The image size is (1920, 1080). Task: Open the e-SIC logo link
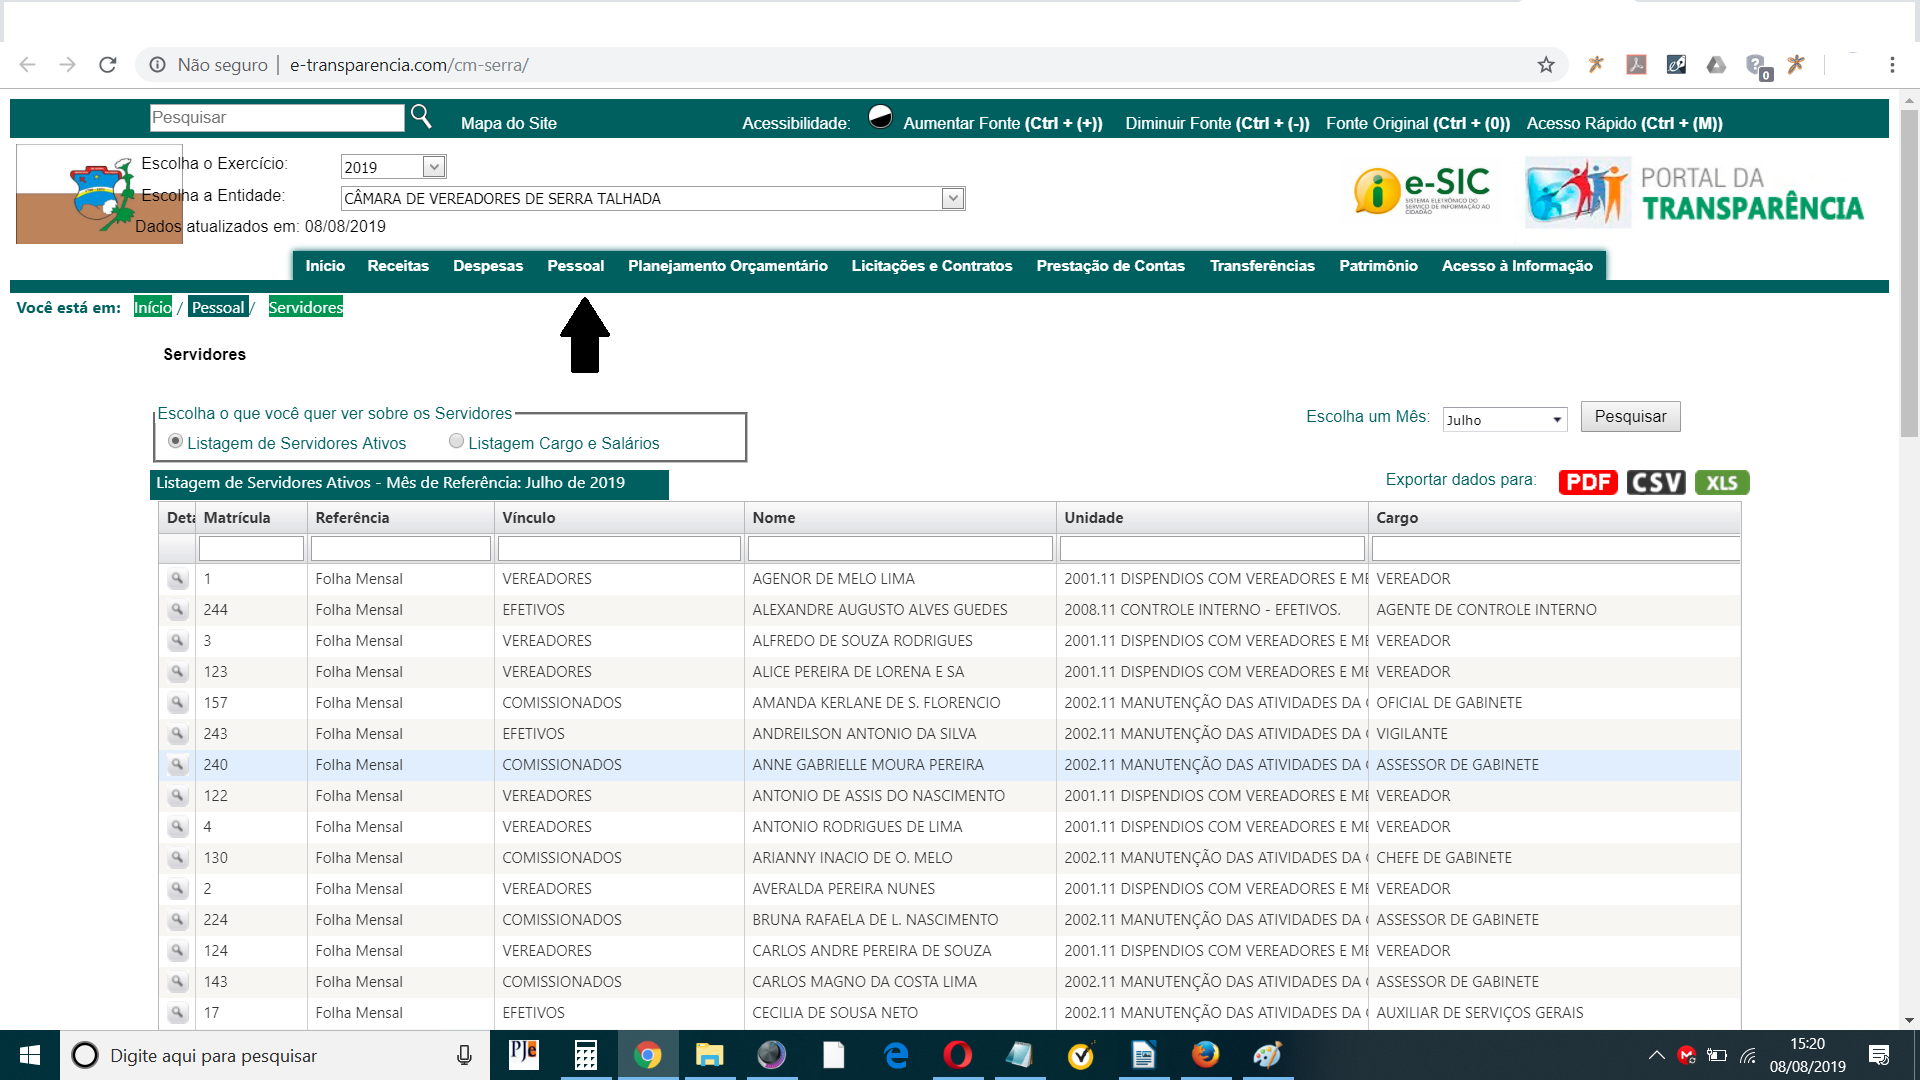(x=1421, y=190)
